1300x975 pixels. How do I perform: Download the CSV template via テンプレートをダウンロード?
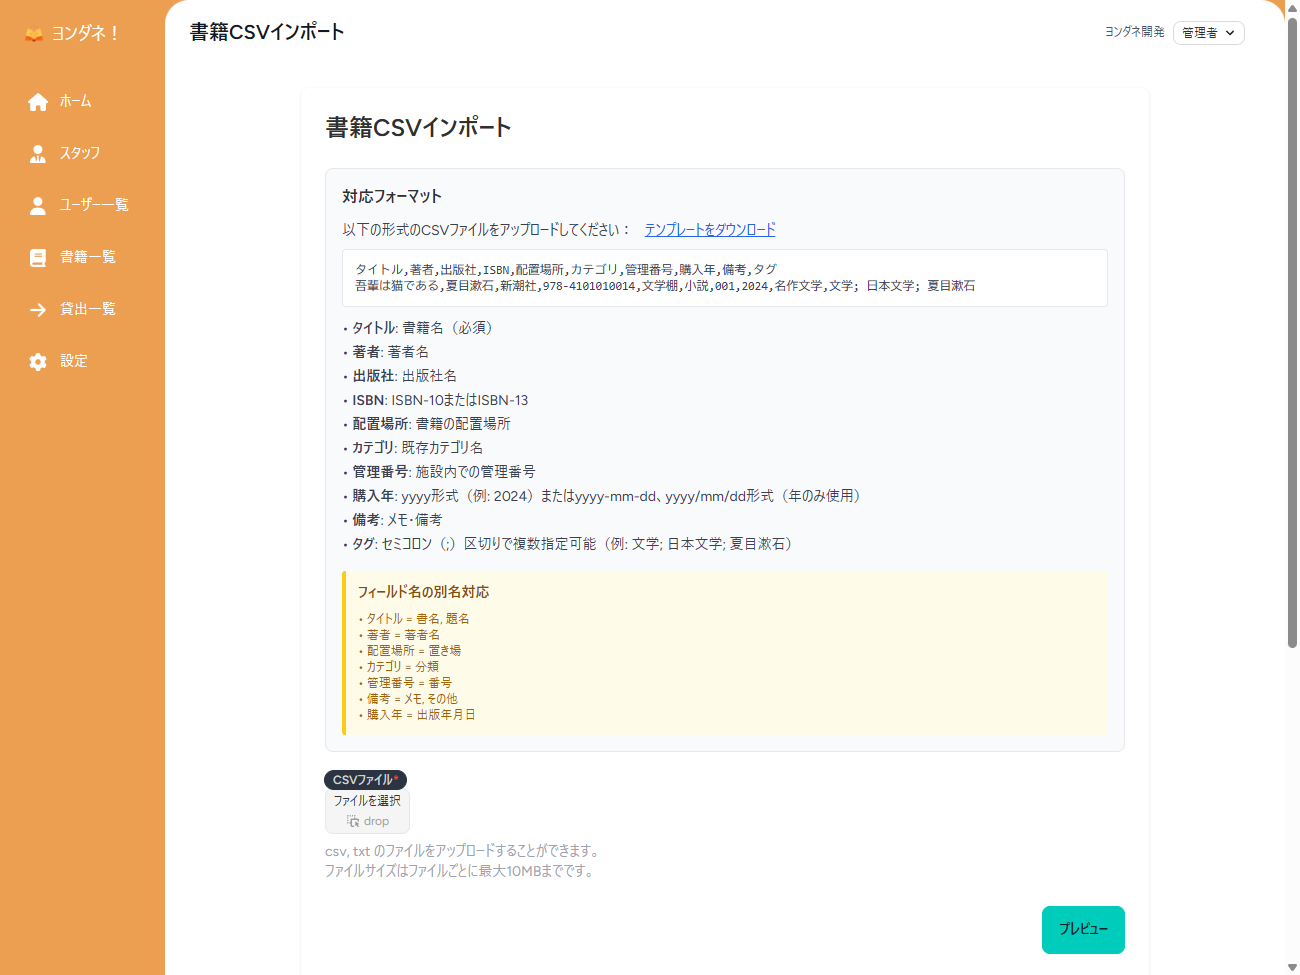(709, 229)
